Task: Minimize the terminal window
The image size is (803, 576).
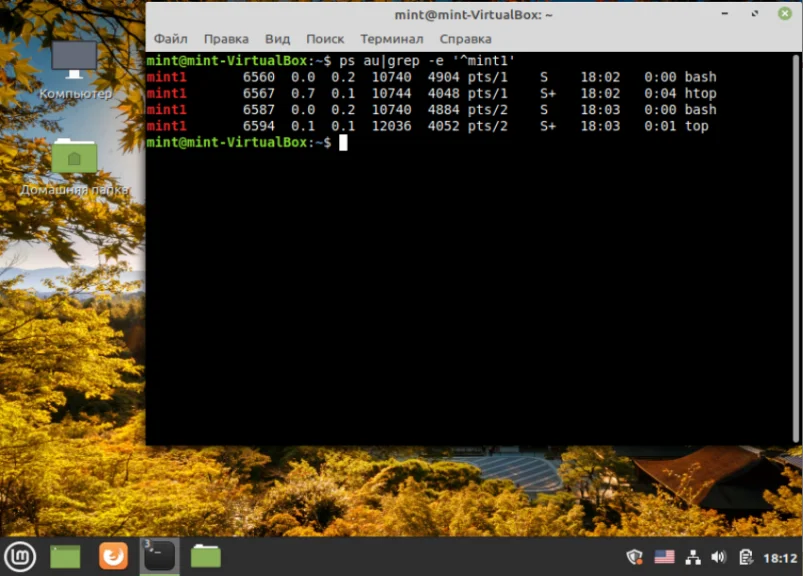Action: click(725, 14)
